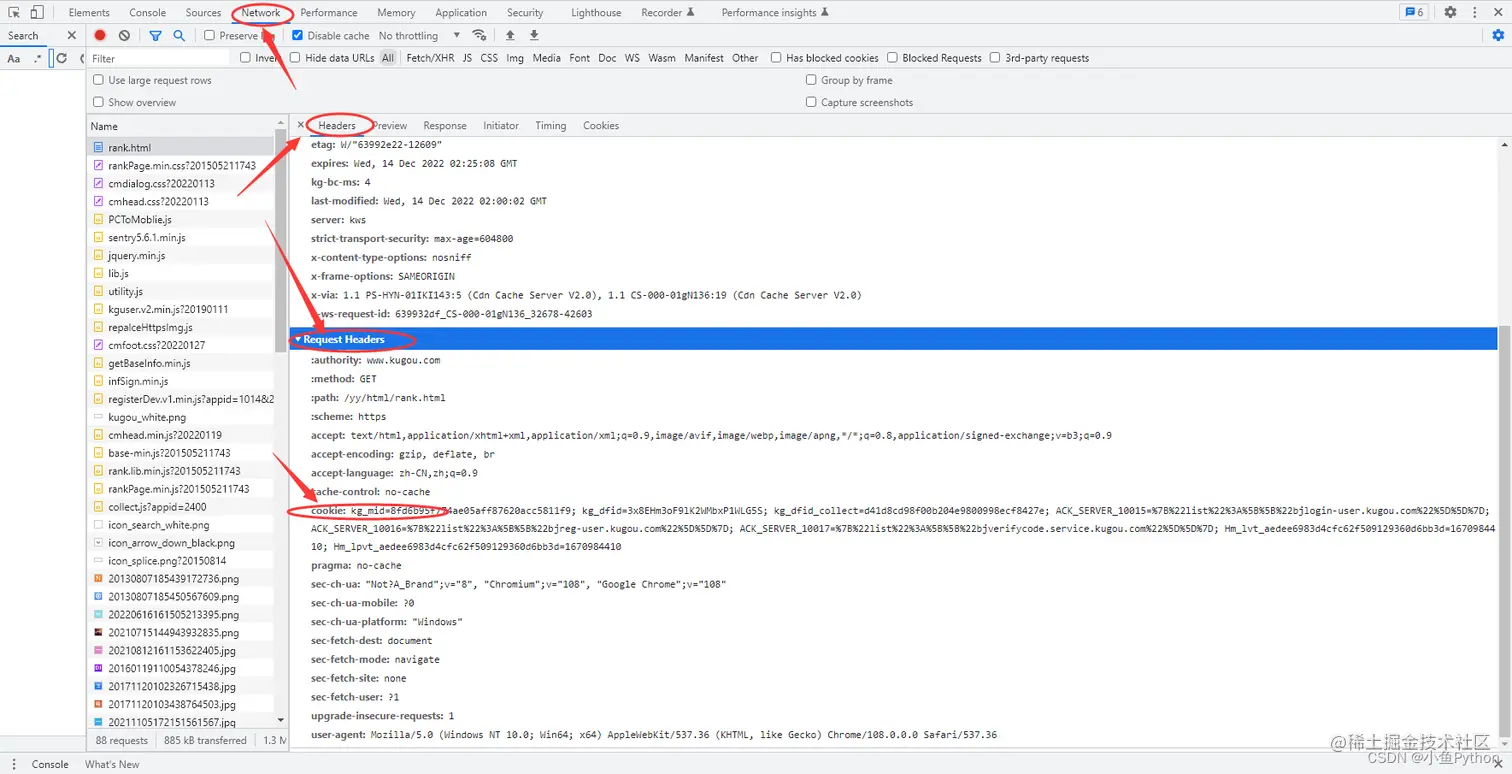Open DevTools settings gear icon

click(1450, 12)
